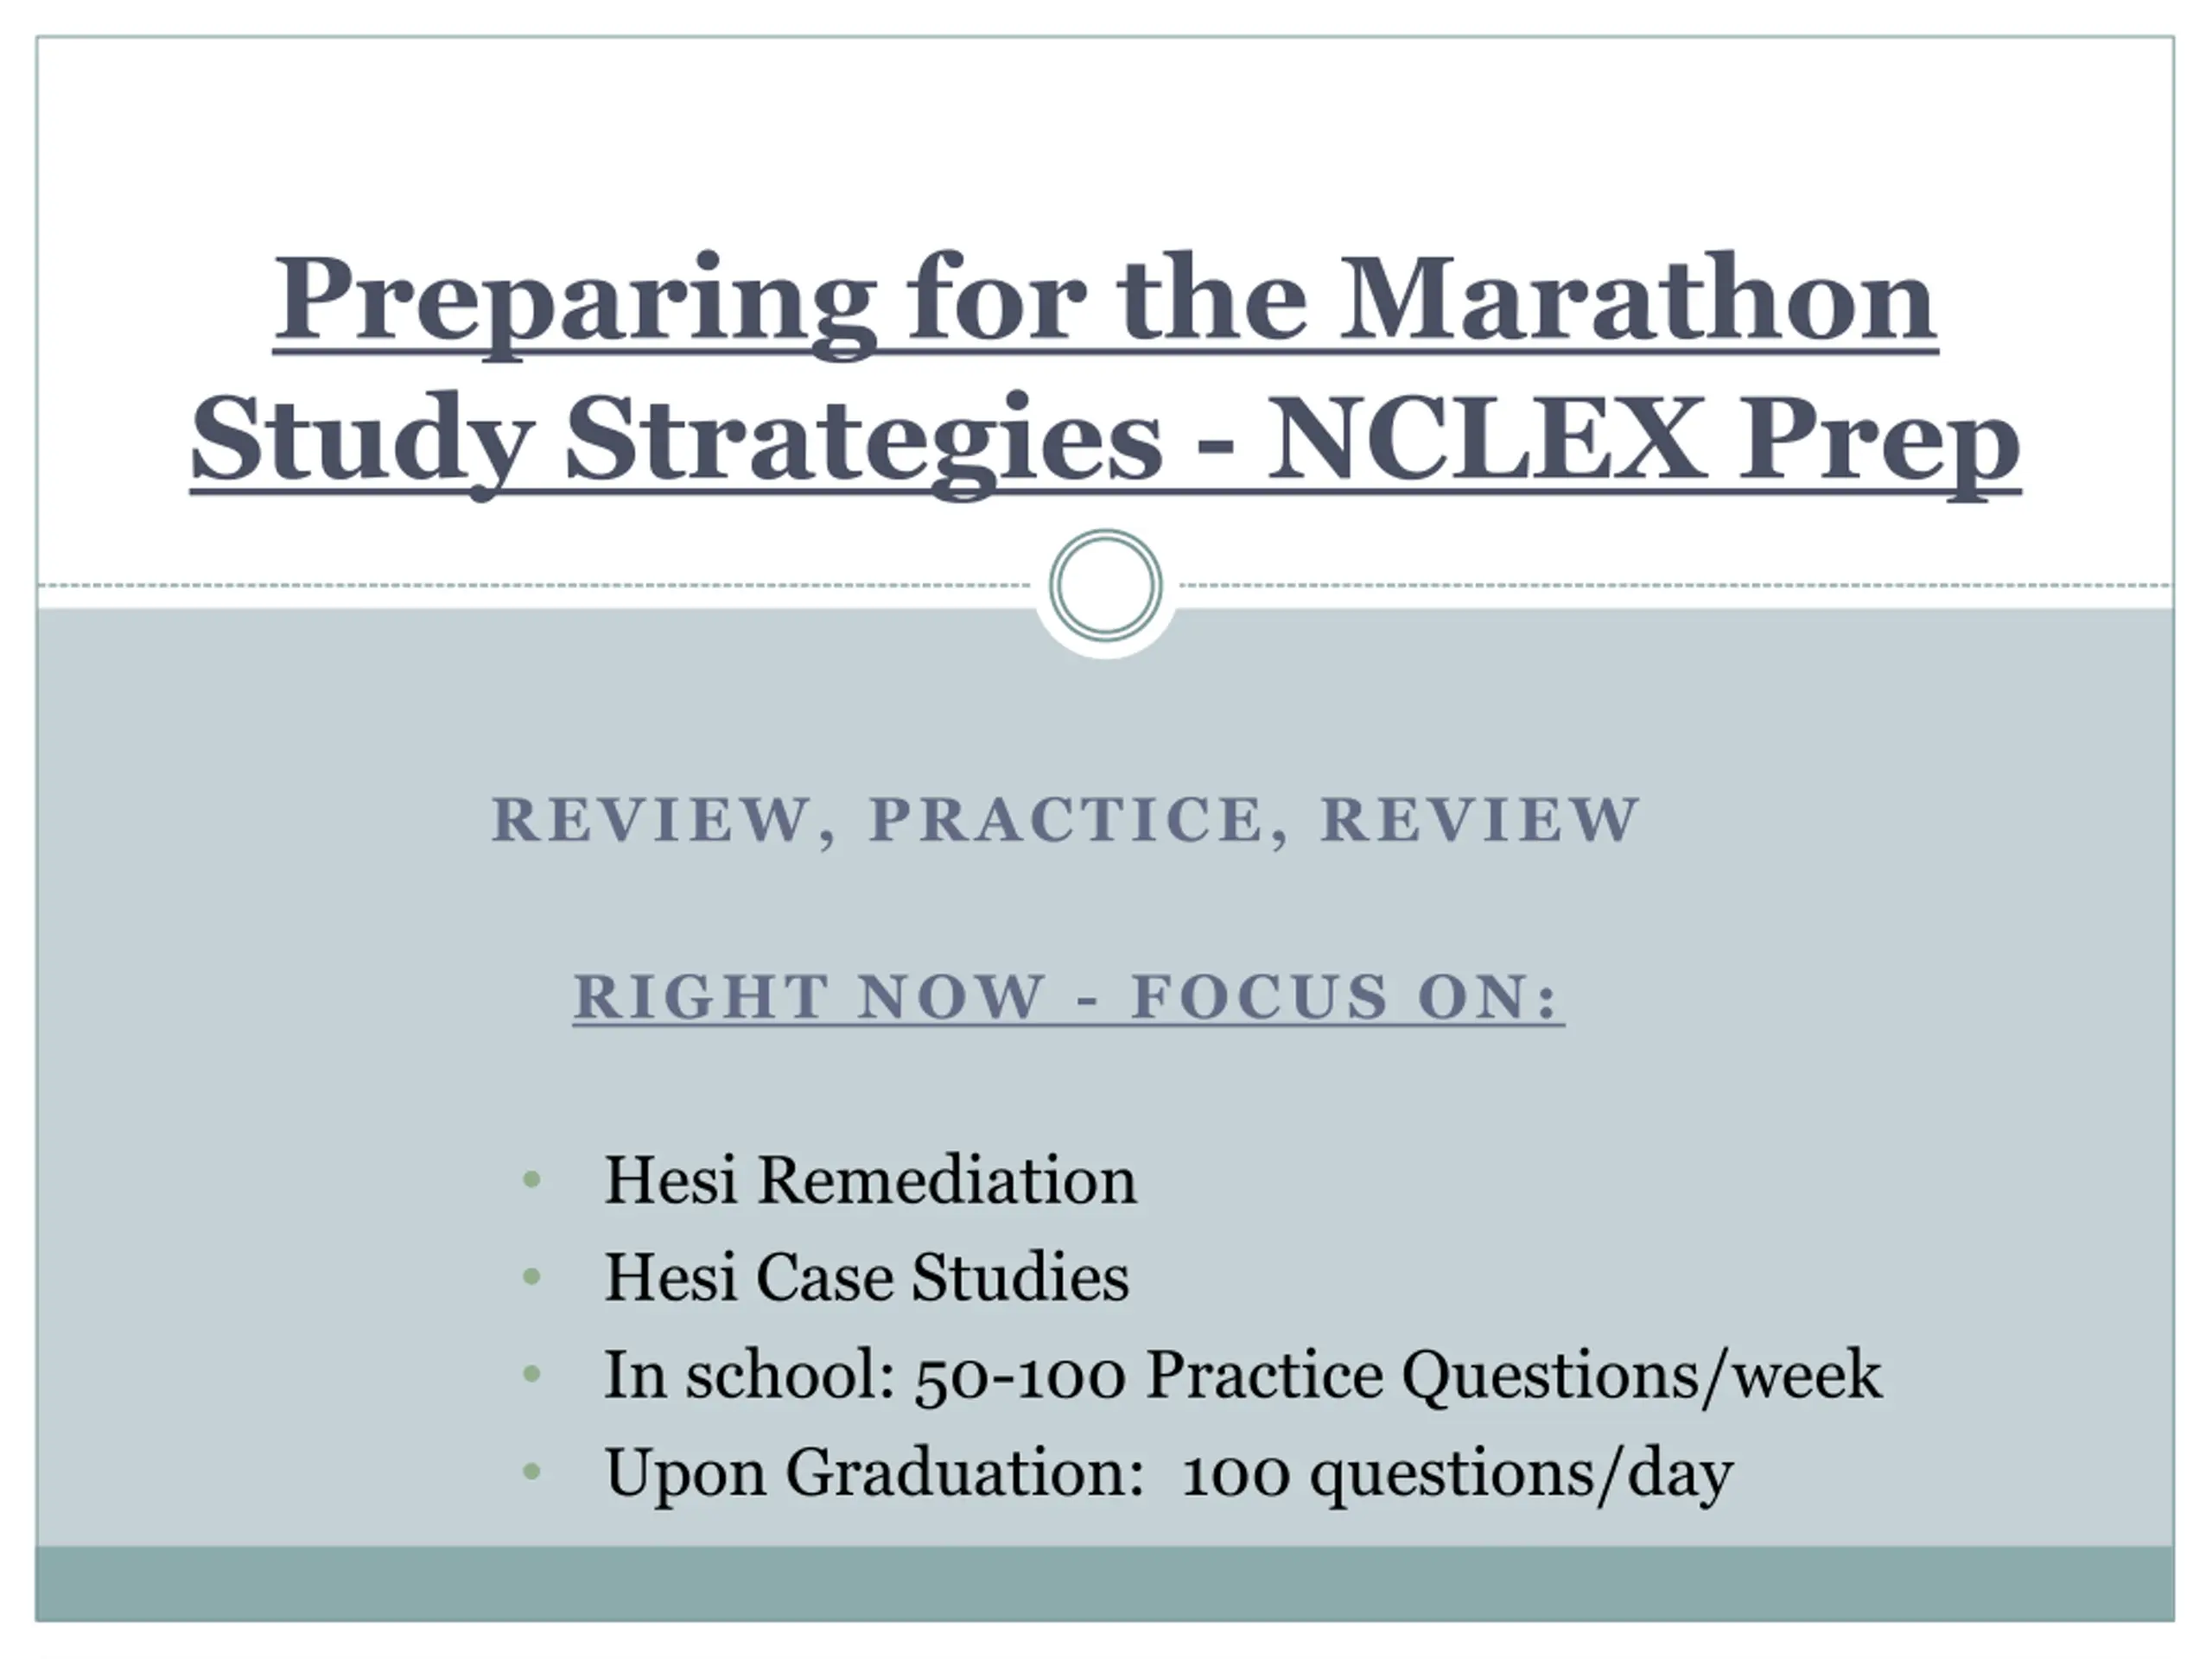Viewport: 2212px width, 1659px height.
Task: Click 'Upon Graduation: 100 questions/day' text
Action: pyautogui.click(x=1168, y=1473)
